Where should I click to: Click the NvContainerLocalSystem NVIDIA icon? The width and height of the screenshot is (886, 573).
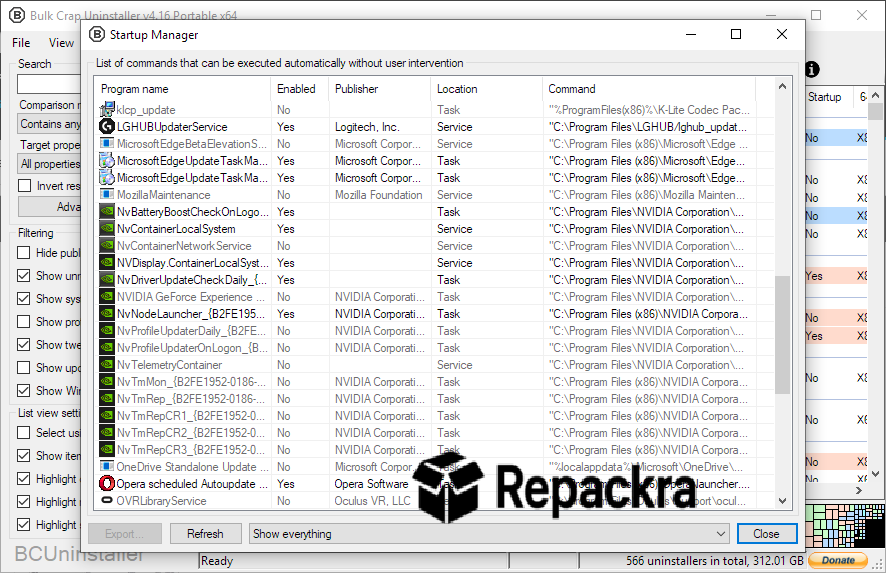click(x=107, y=228)
